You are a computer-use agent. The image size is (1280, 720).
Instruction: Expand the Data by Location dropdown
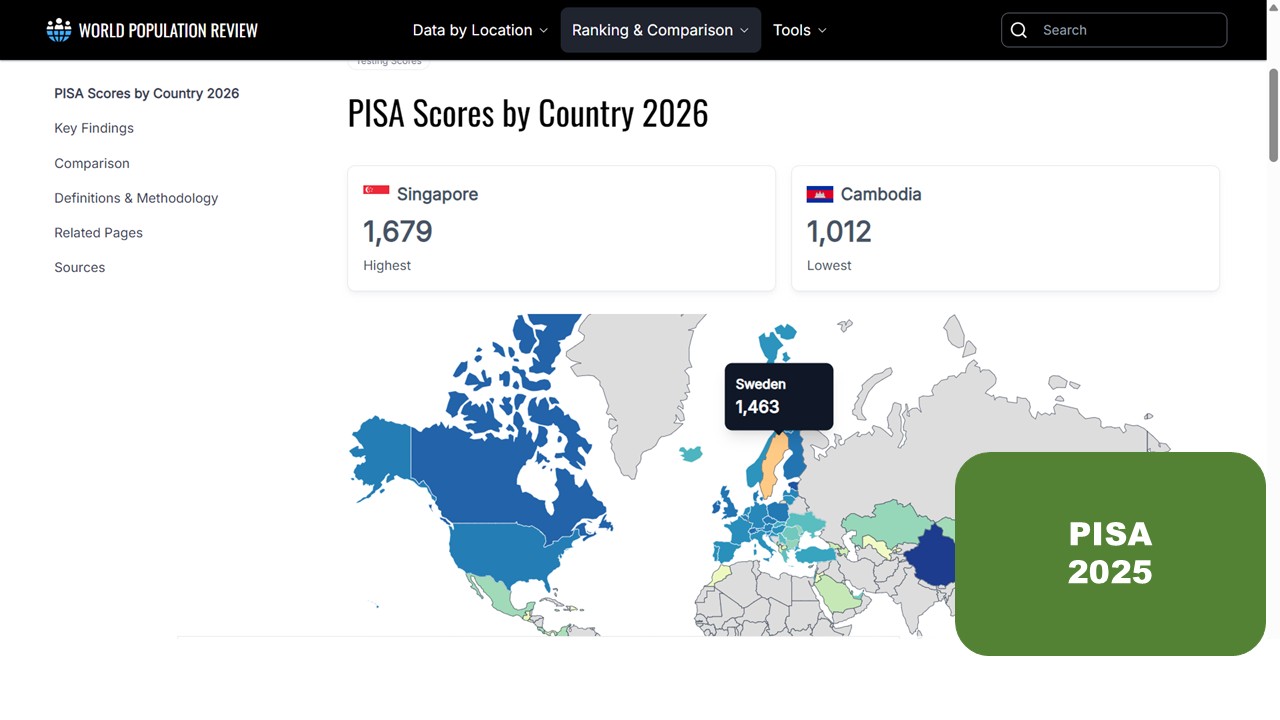tap(480, 30)
